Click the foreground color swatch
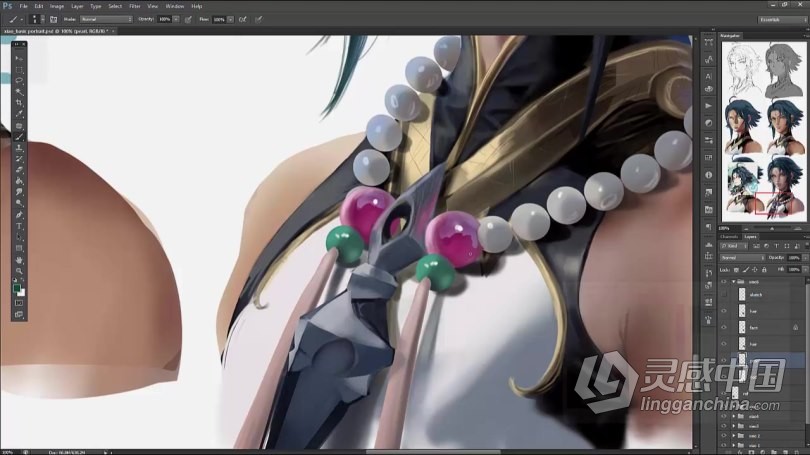810x455 pixels. click(17, 288)
